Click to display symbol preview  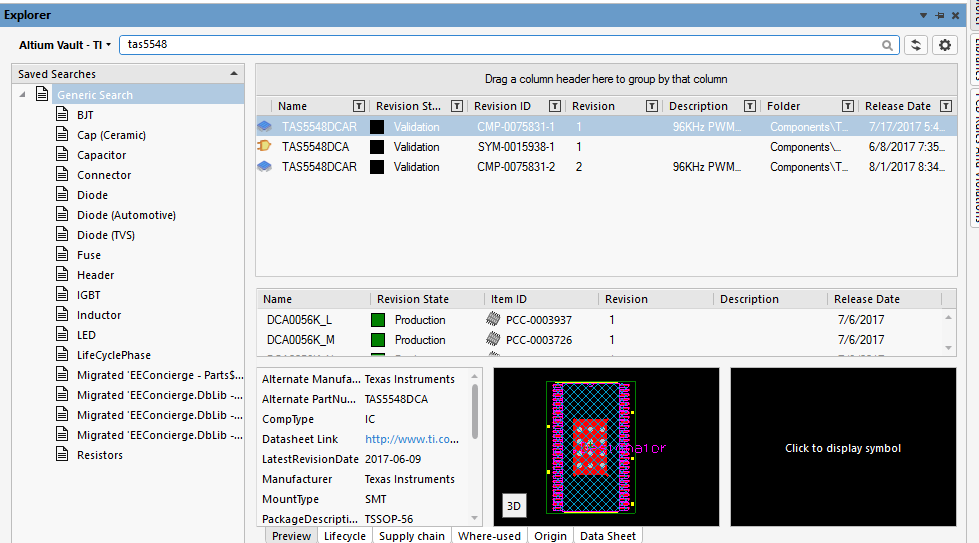coord(843,448)
